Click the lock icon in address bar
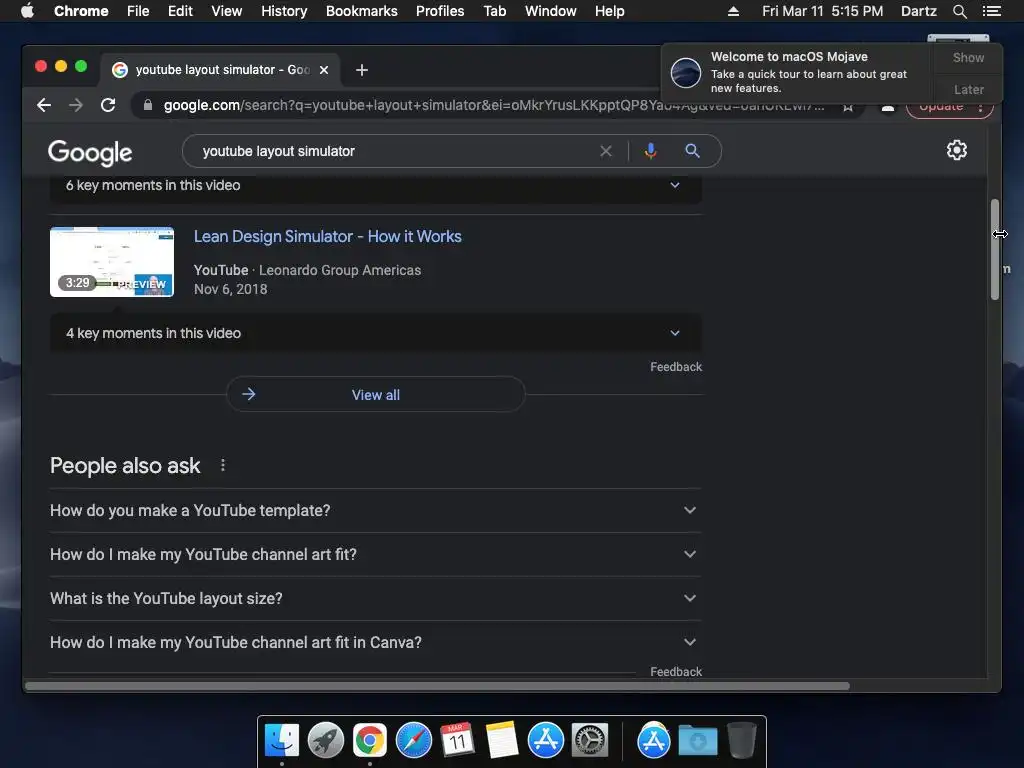The width and height of the screenshot is (1024, 768). (x=148, y=105)
